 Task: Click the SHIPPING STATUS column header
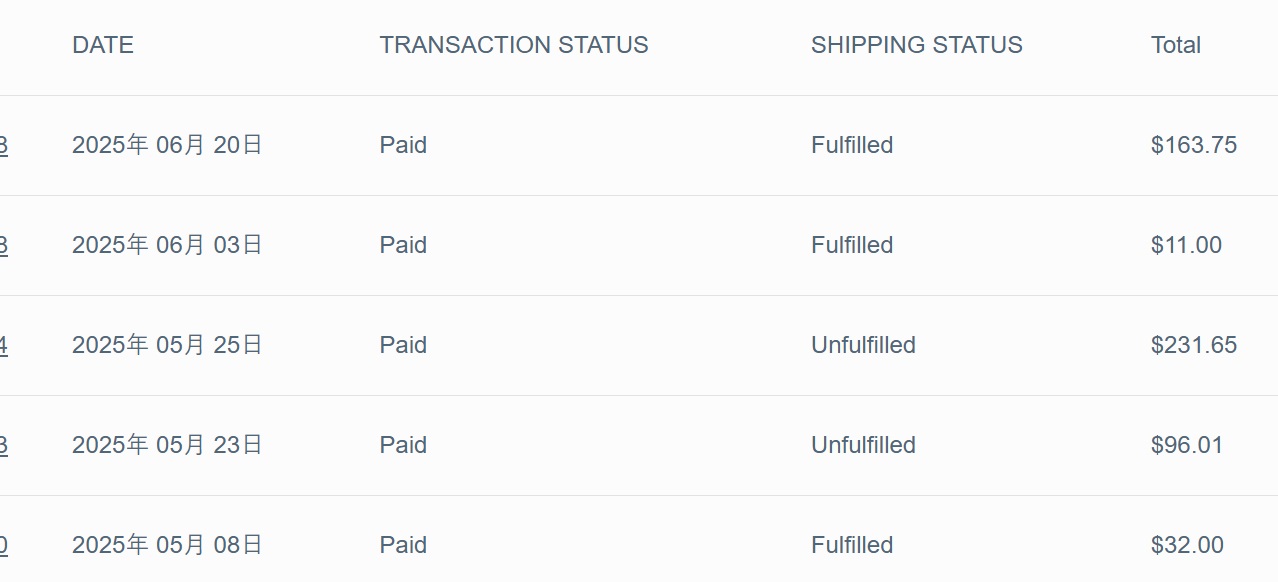(916, 45)
